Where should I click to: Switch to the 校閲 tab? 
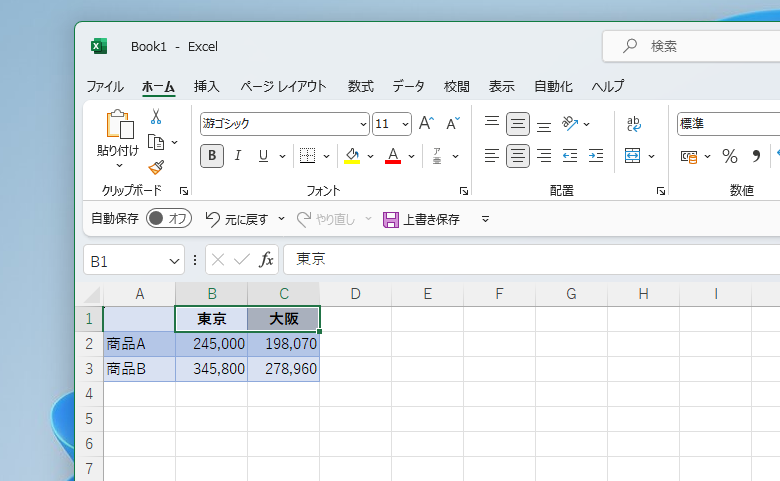tap(457, 87)
